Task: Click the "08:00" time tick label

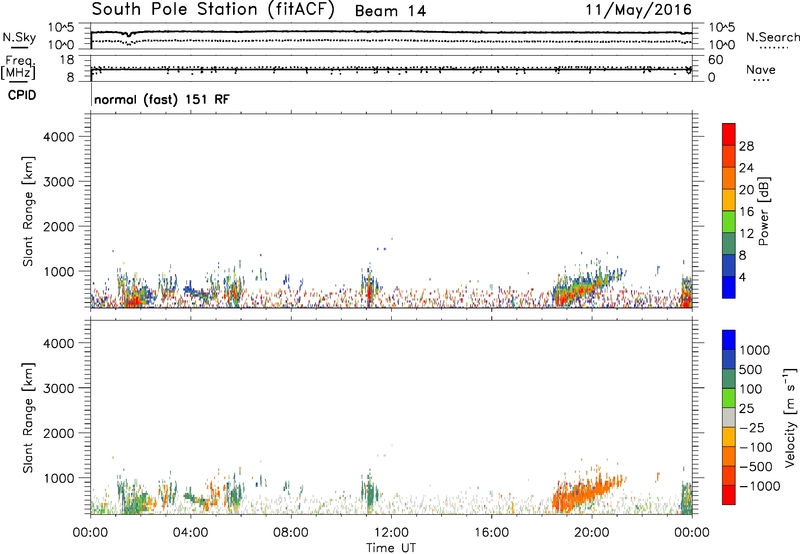Action: pos(290,533)
